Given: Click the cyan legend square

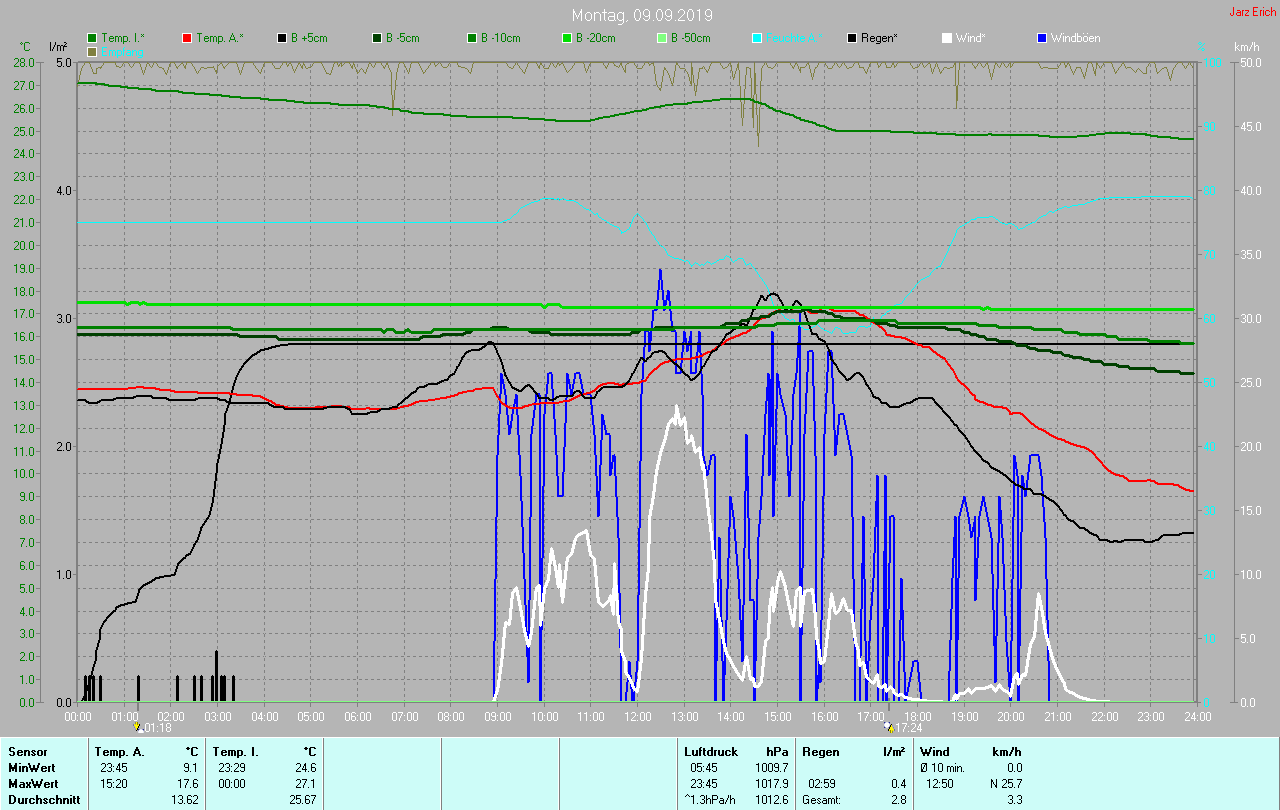Looking at the screenshot, I should pos(757,38).
